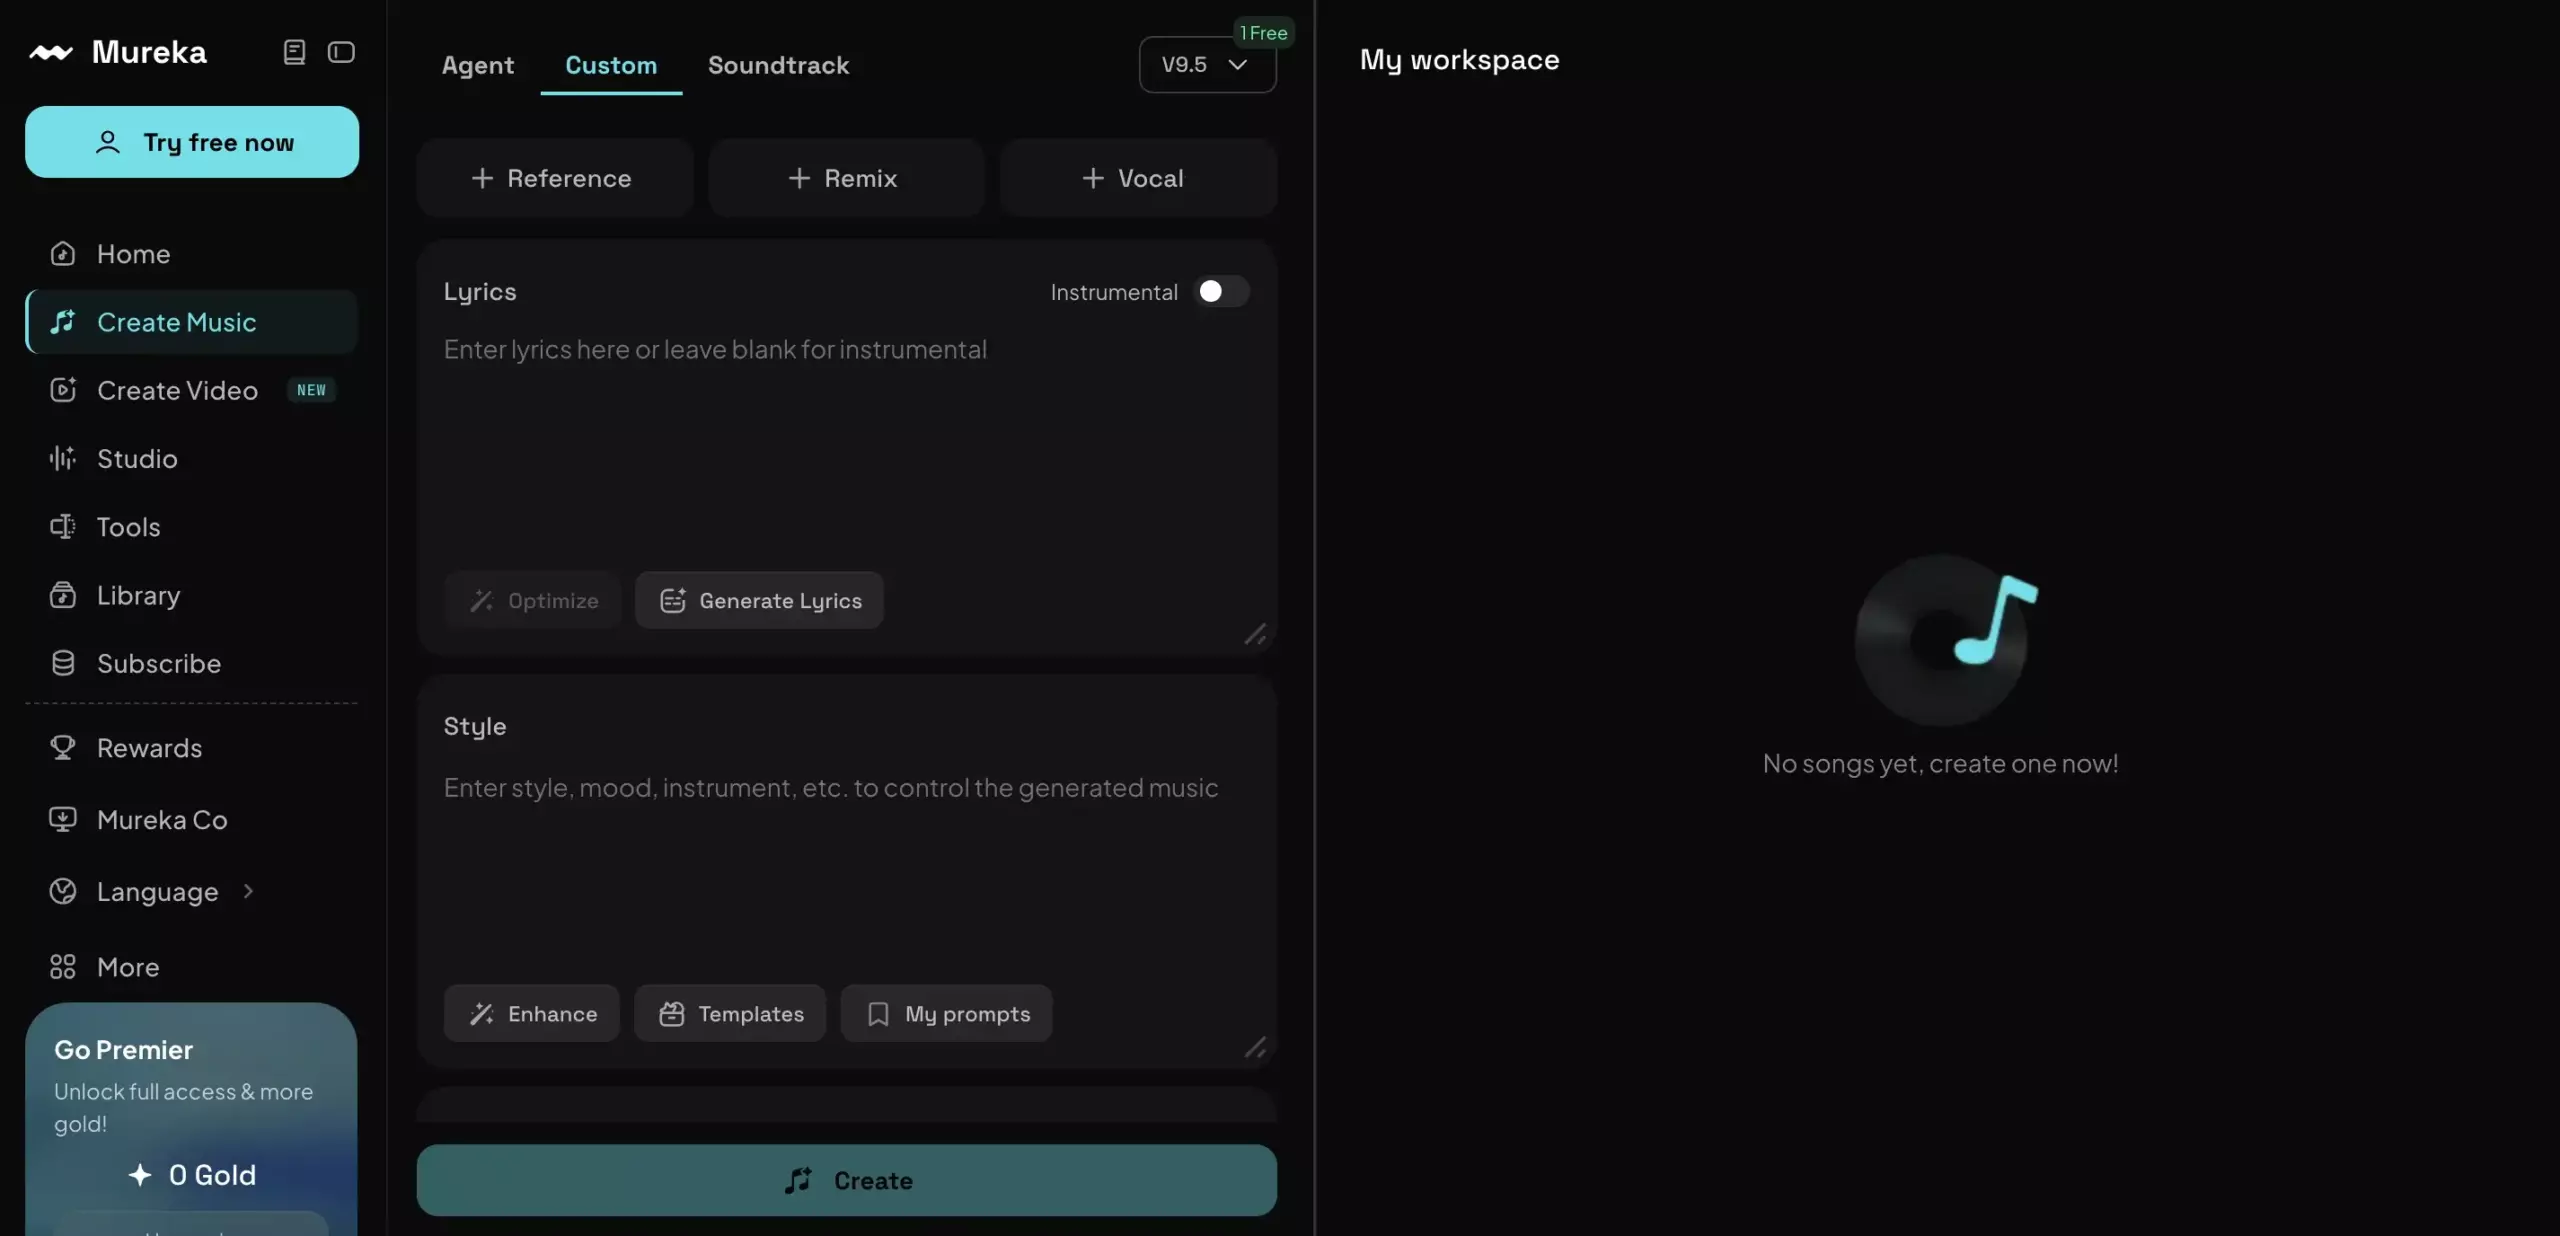2560x1236 pixels.
Task: Click the Create song button
Action: click(x=846, y=1180)
